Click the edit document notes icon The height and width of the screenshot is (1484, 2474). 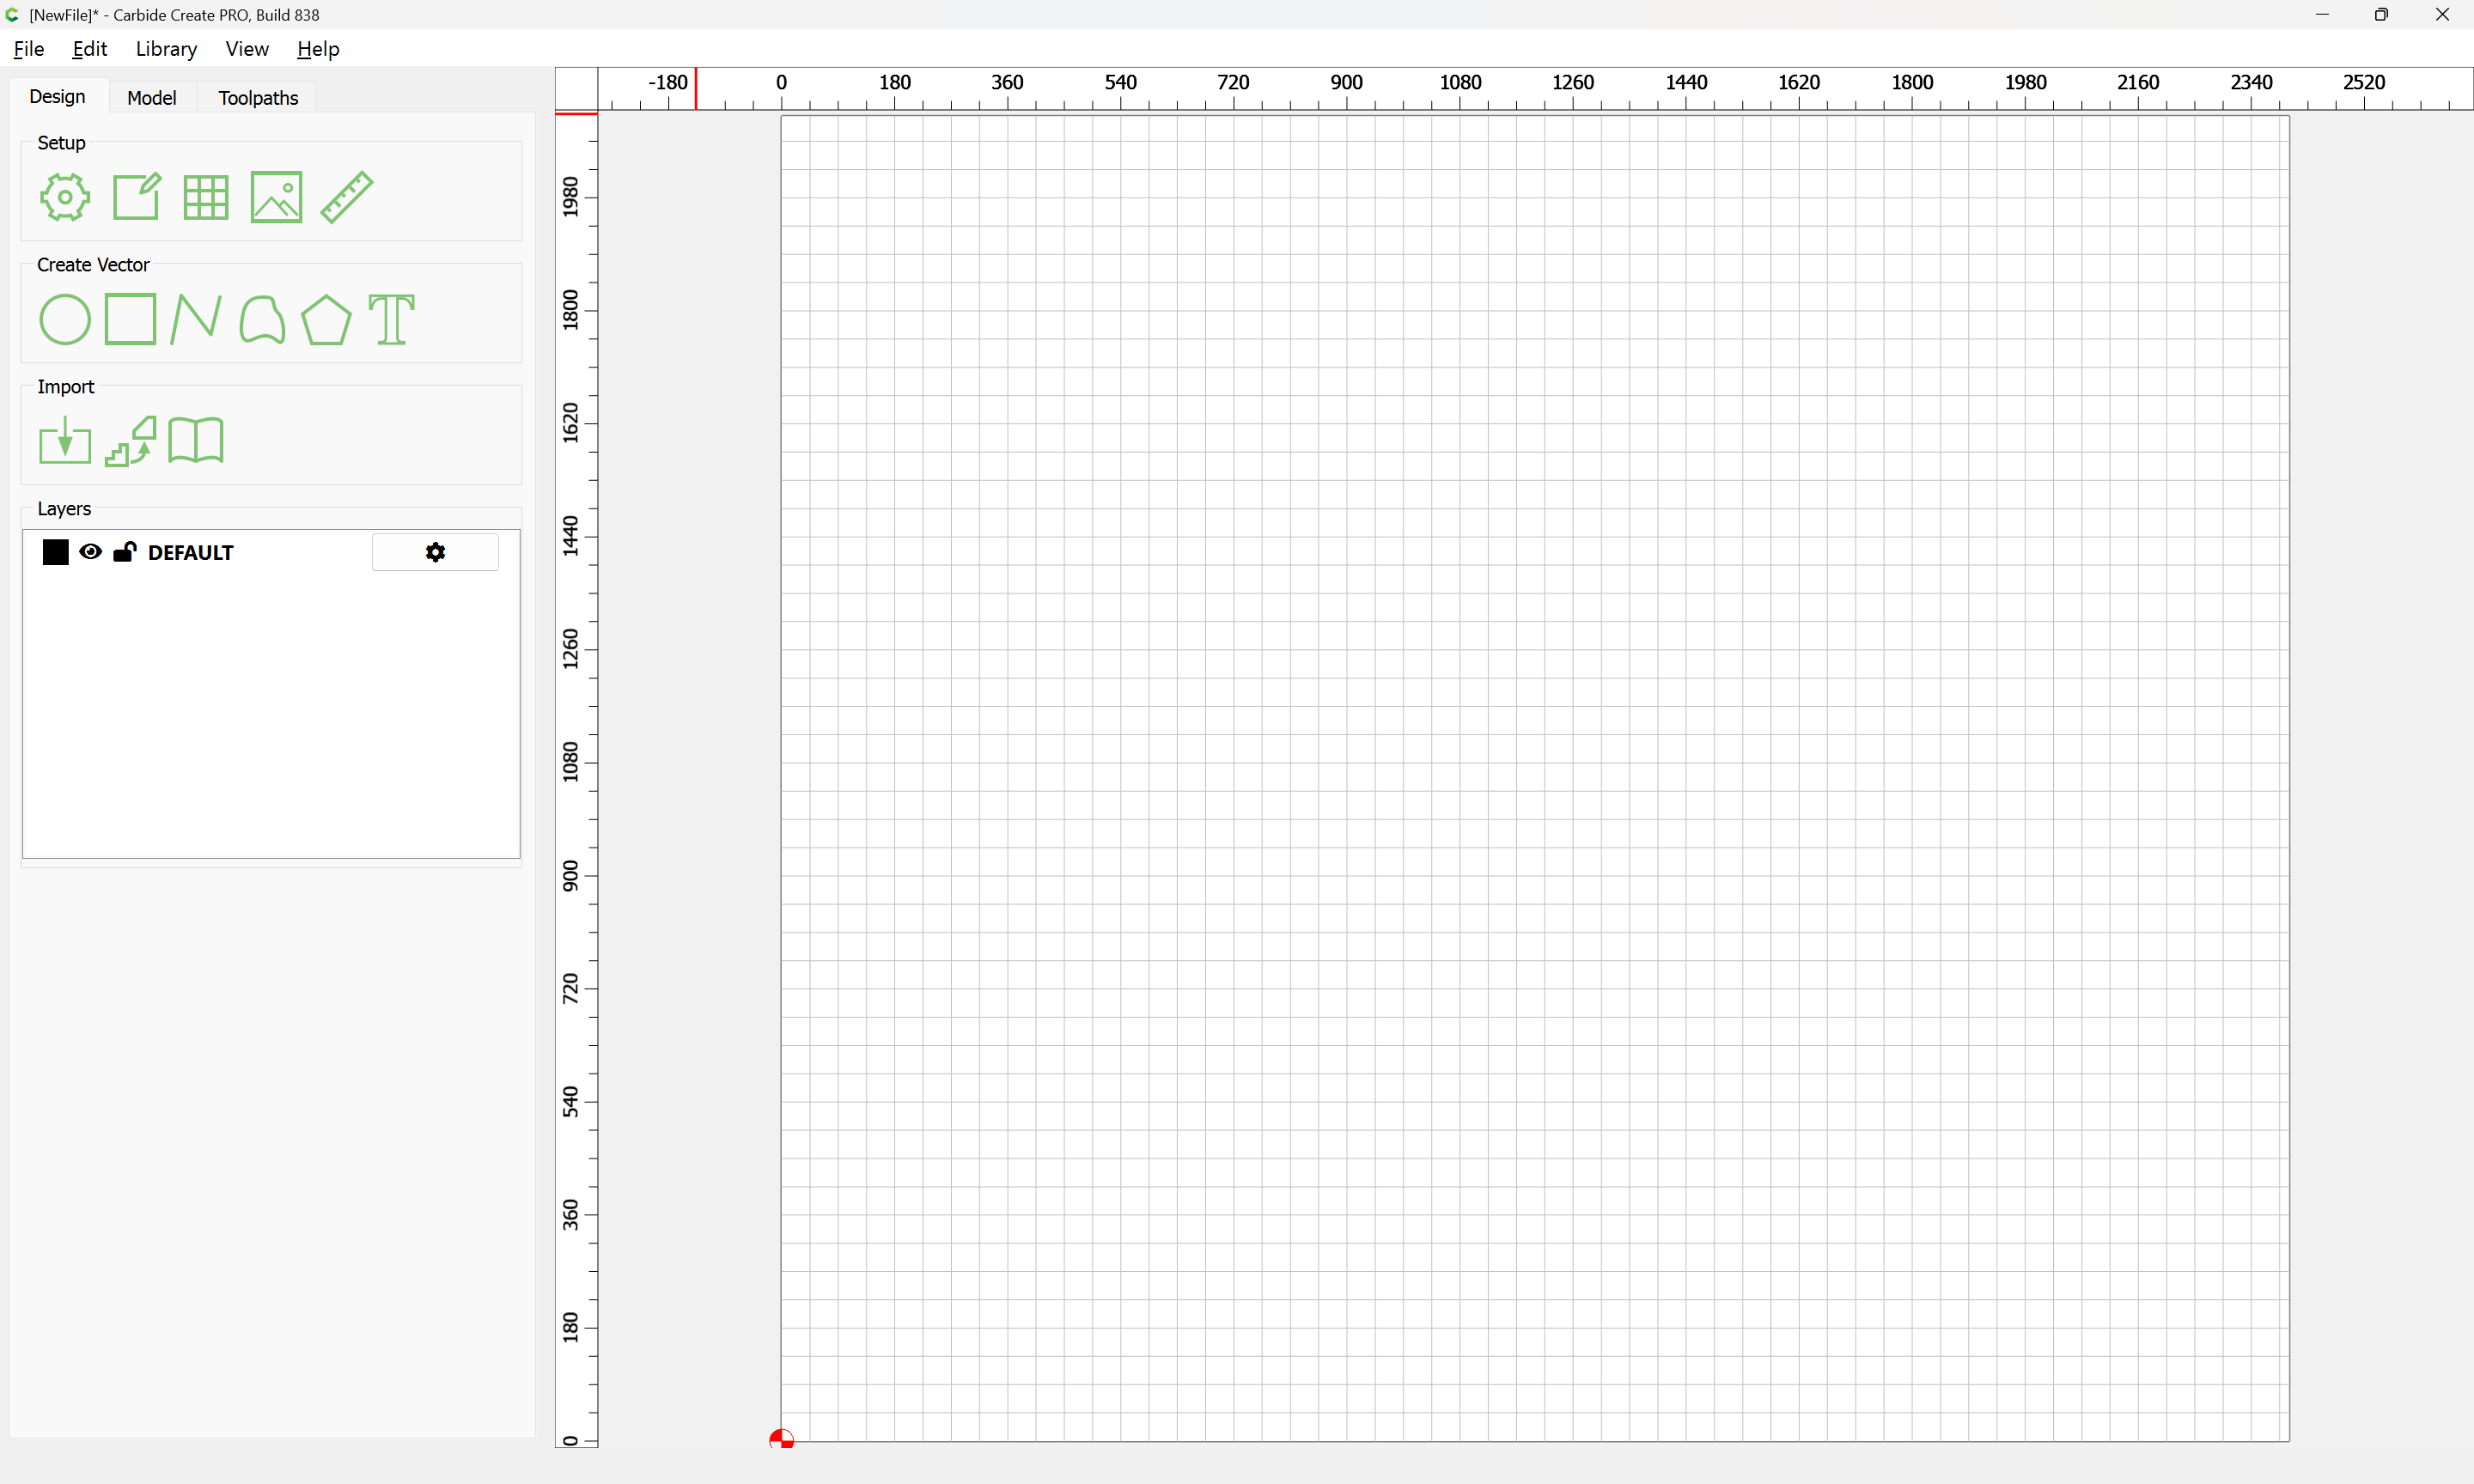pos(136,197)
